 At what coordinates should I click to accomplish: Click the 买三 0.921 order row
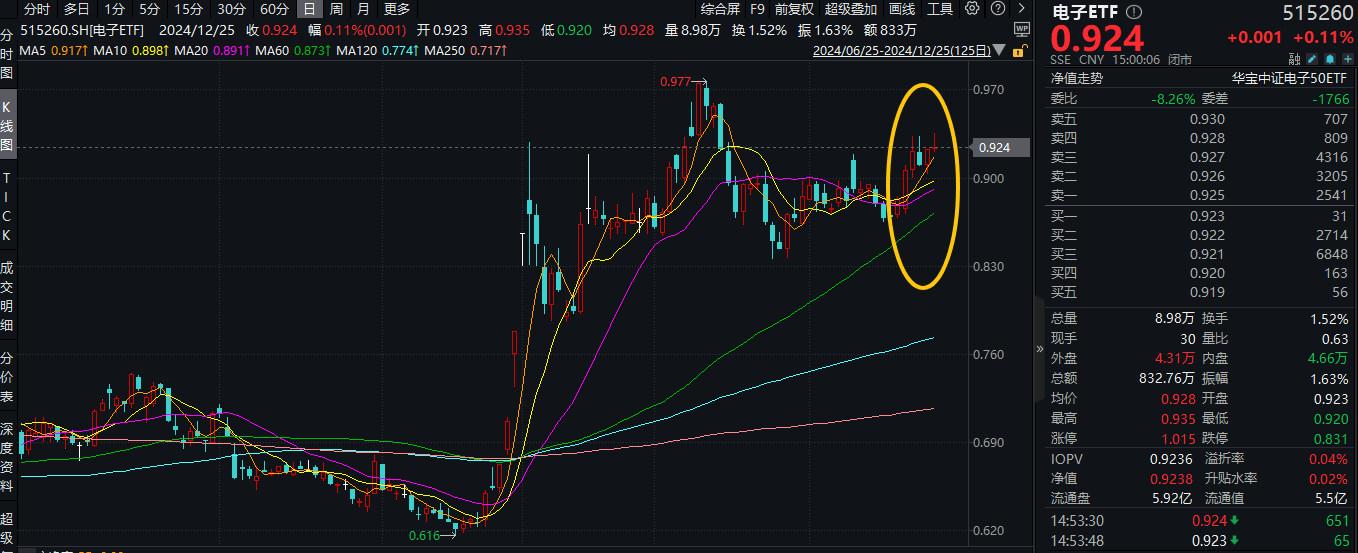(x=1200, y=254)
